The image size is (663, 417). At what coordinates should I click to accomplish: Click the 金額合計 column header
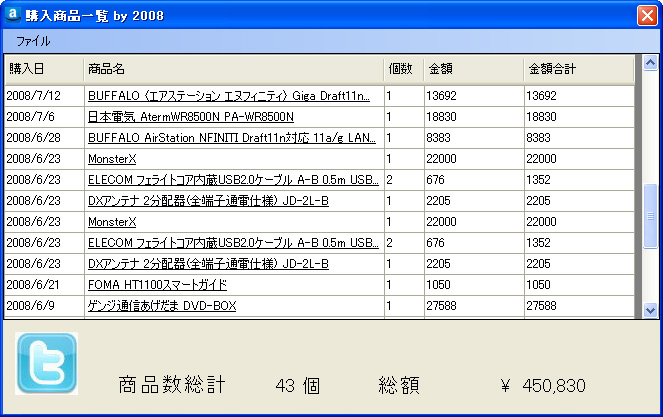click(x=579, y=69)
